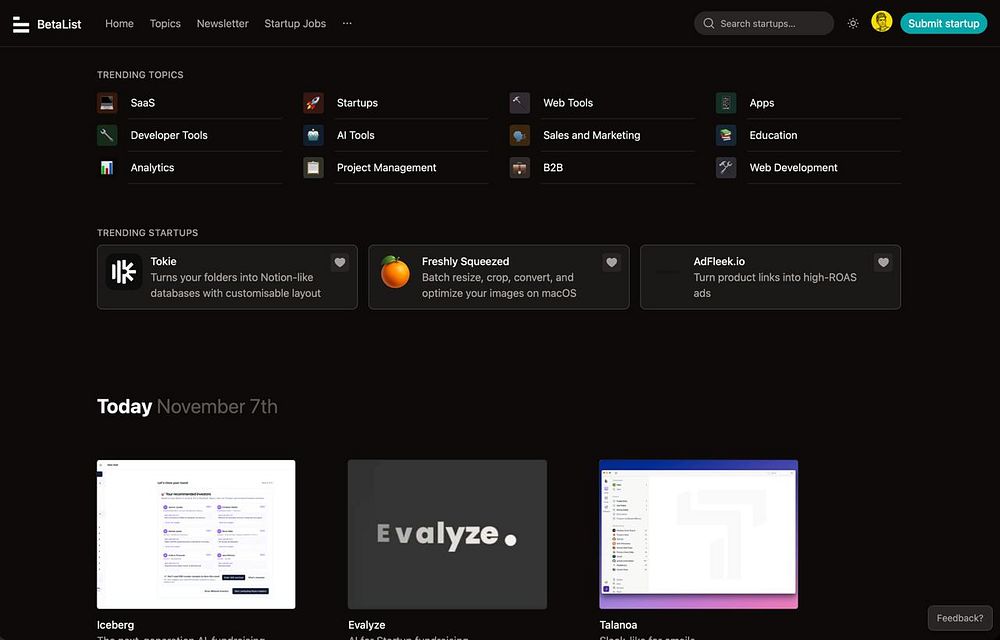Image resolution: width=1000 pixels, height=640 pixels.
Task: Click the magnifier icon in search box
Action: (x=709, y=24)
